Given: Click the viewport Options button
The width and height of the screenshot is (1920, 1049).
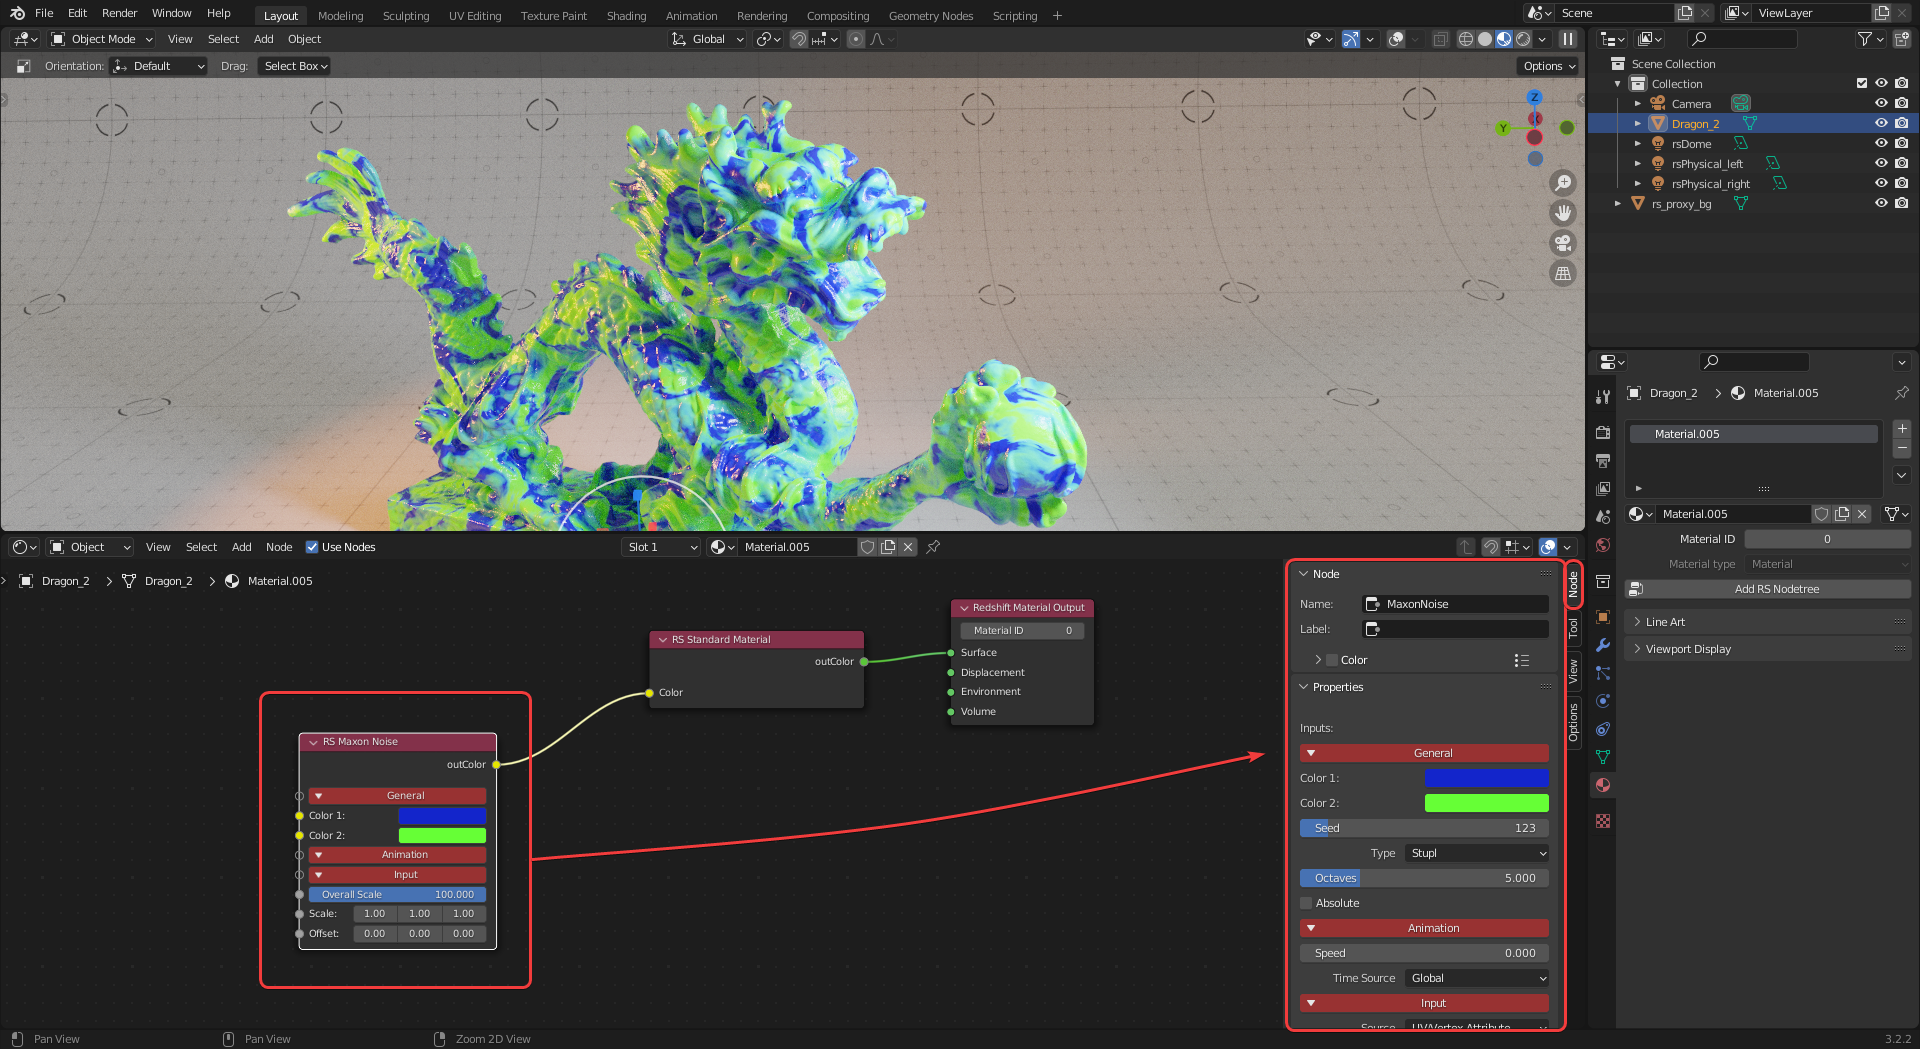Looking at the screenshot, I should point(1548,66).
